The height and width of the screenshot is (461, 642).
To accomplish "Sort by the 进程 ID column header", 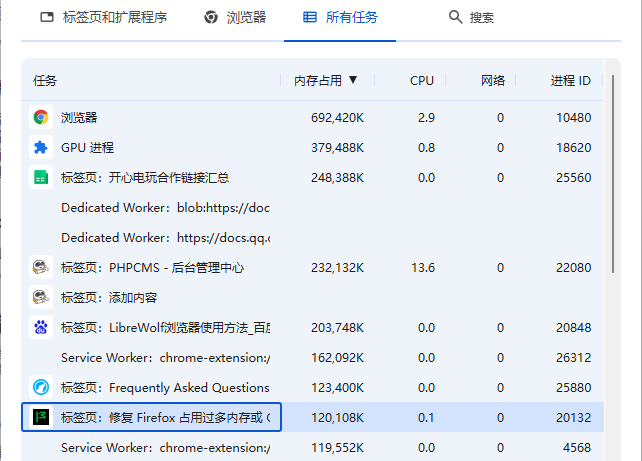I will (570, 81).
